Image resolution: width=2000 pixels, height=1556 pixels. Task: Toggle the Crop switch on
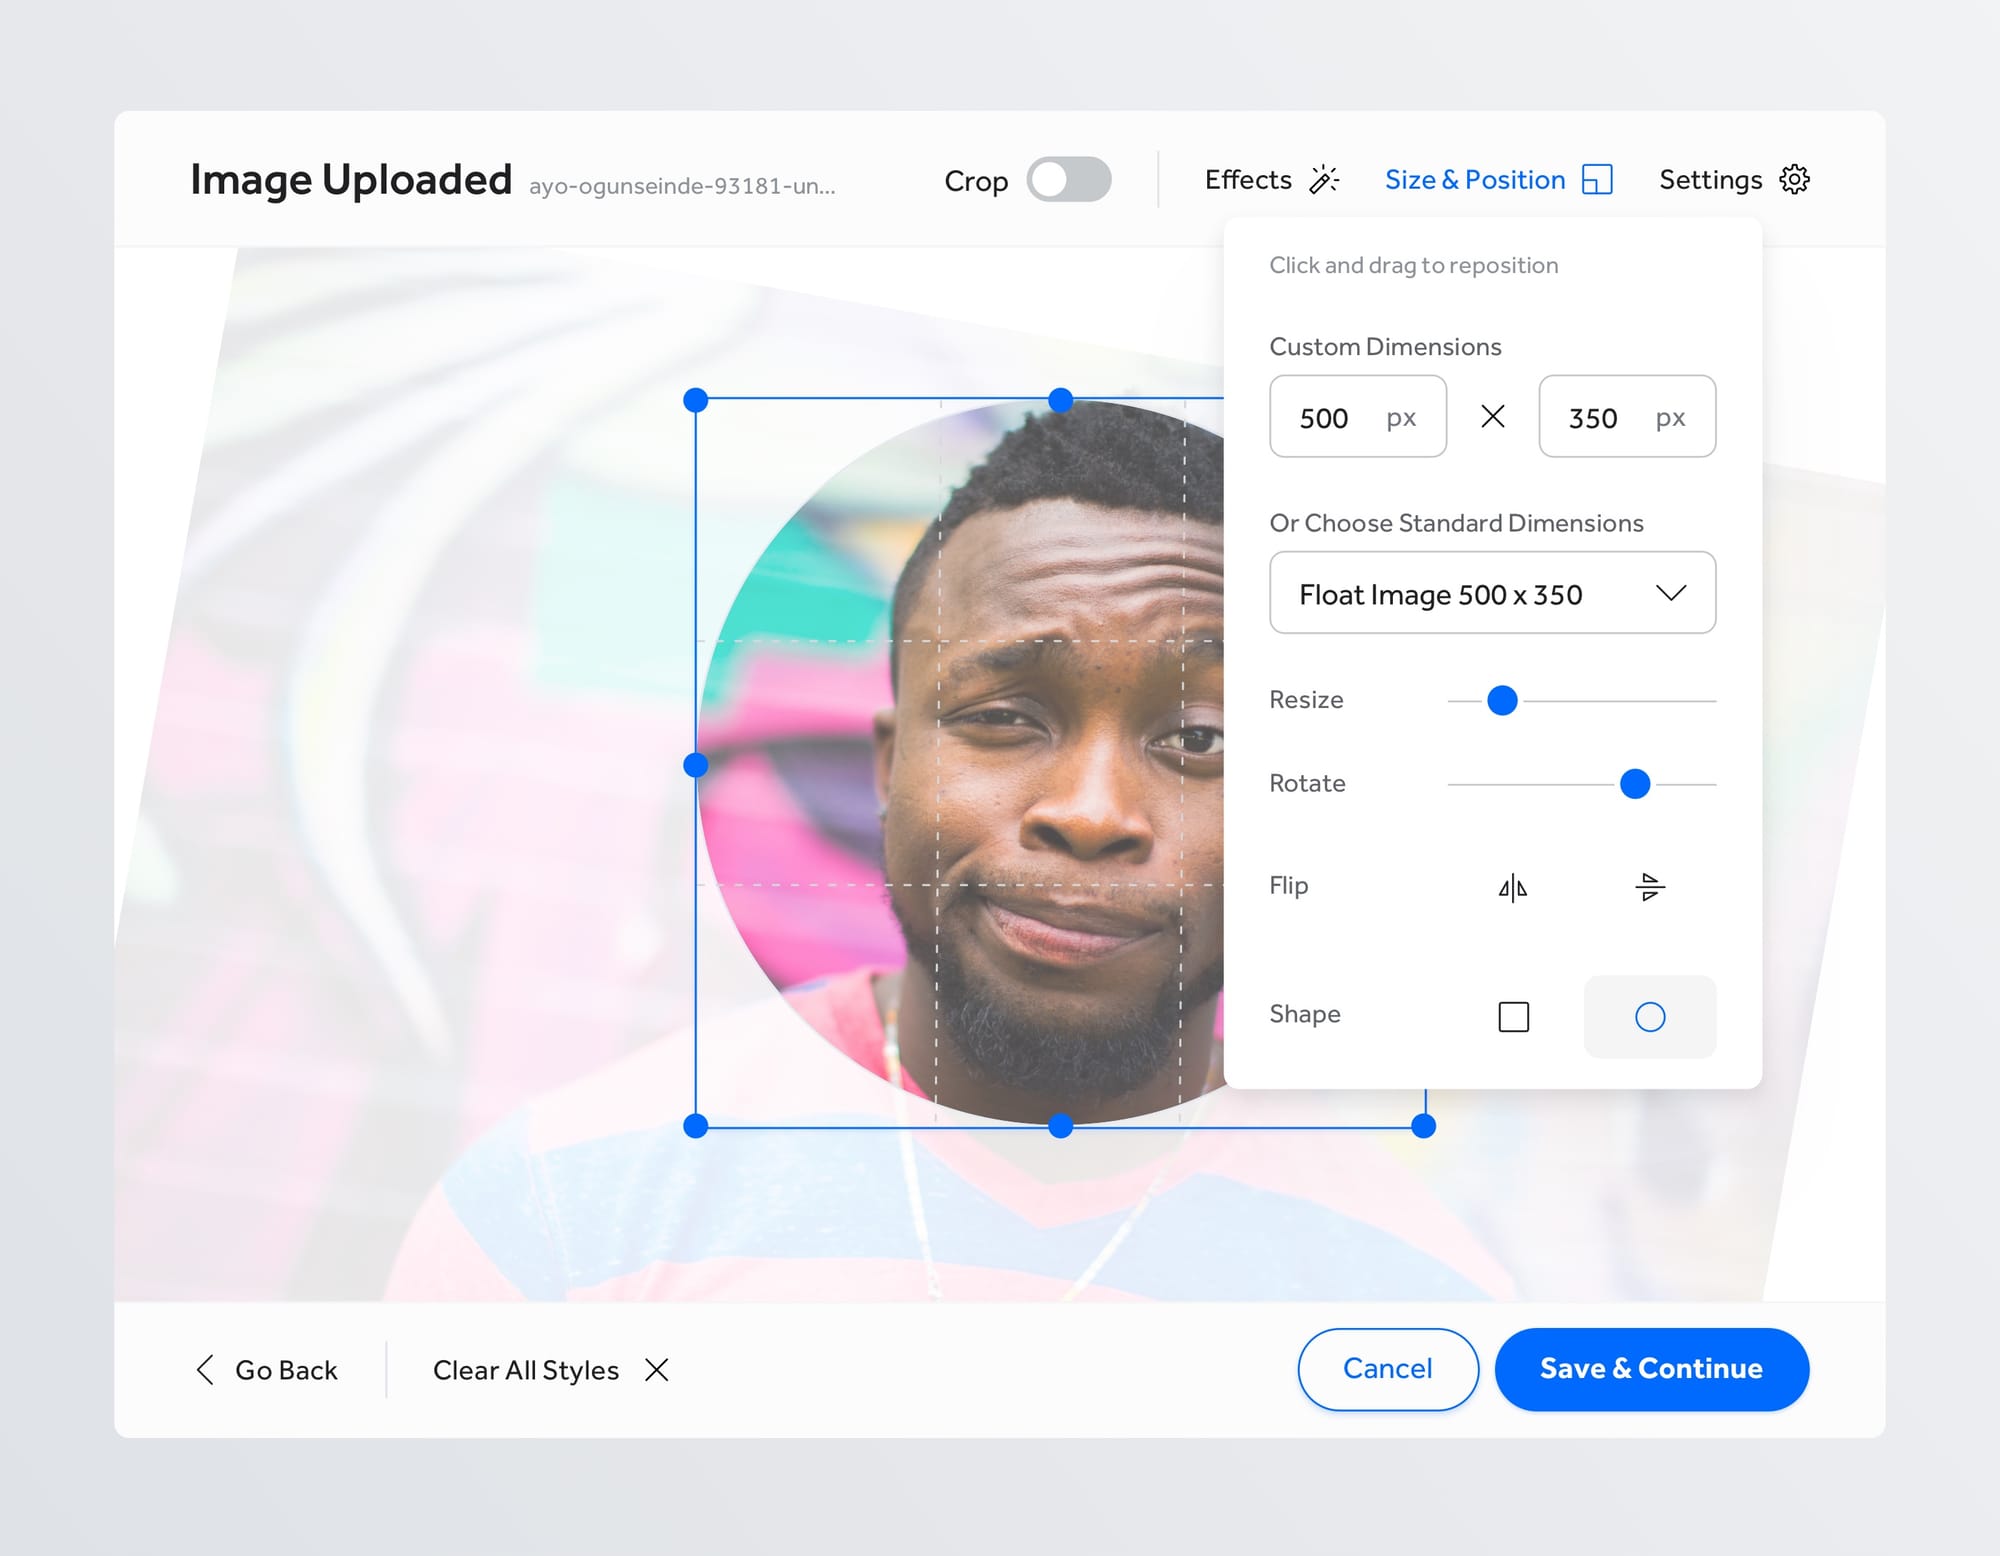(1068, 180)
